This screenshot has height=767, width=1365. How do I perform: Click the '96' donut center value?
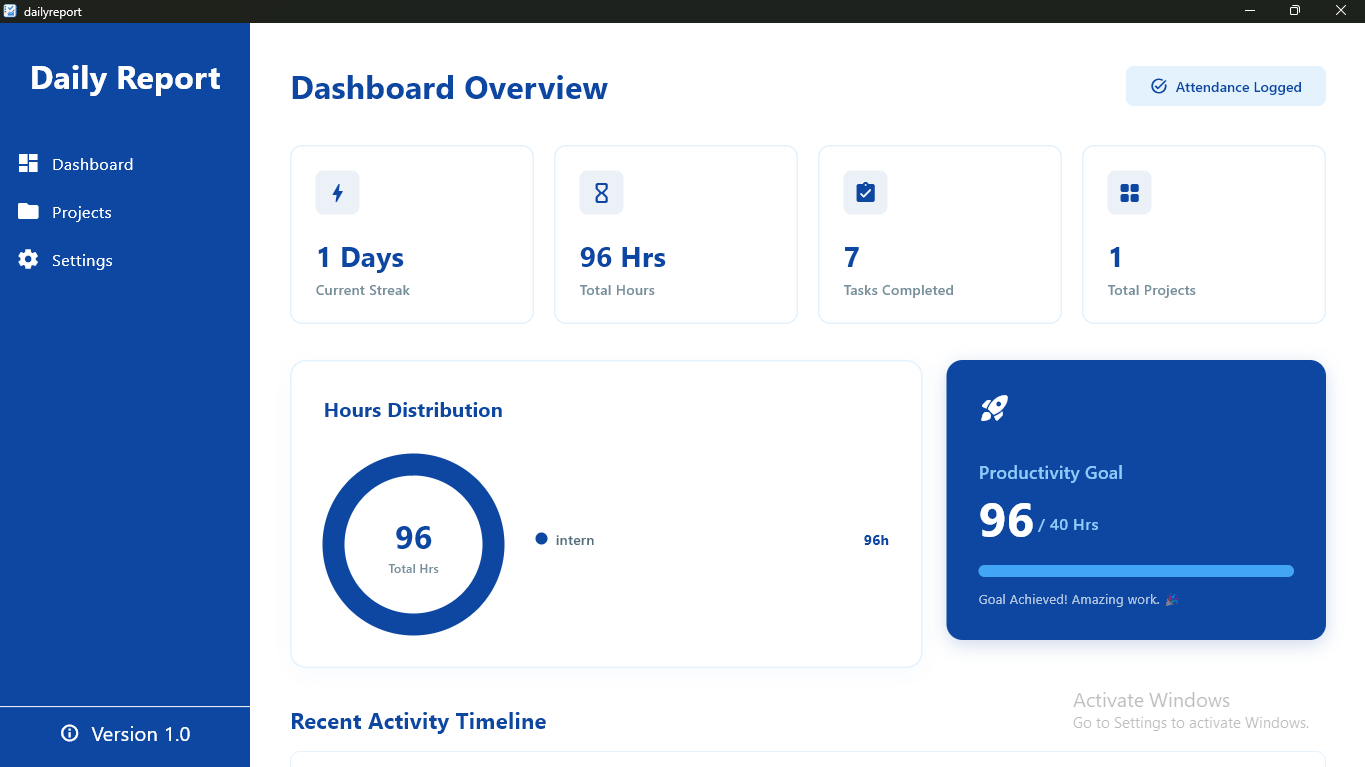[413, 538]
